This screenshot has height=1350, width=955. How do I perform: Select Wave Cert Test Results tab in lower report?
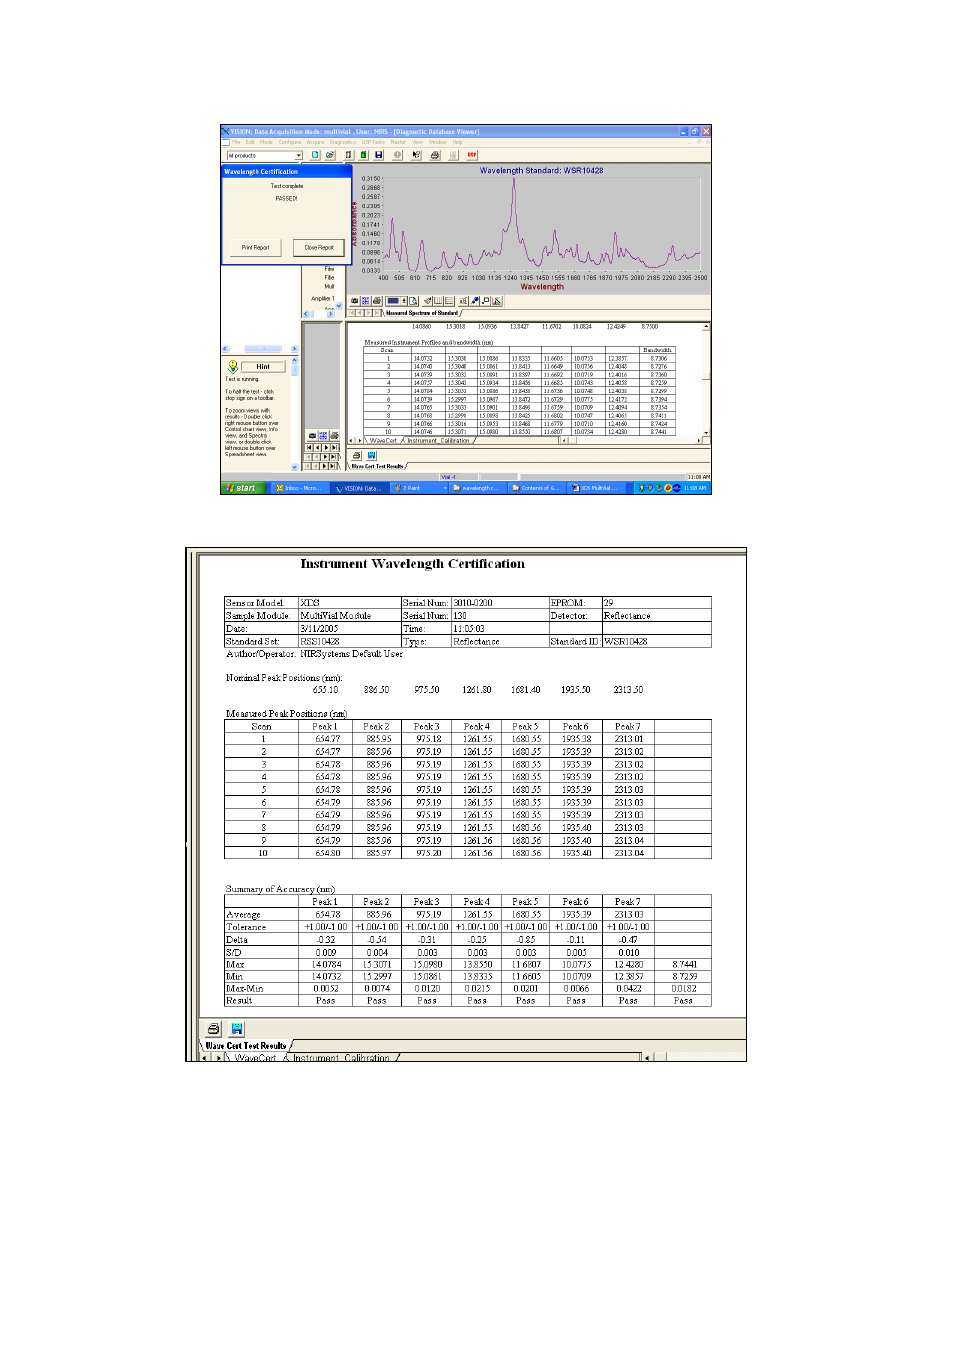(x=246, y=1045)
